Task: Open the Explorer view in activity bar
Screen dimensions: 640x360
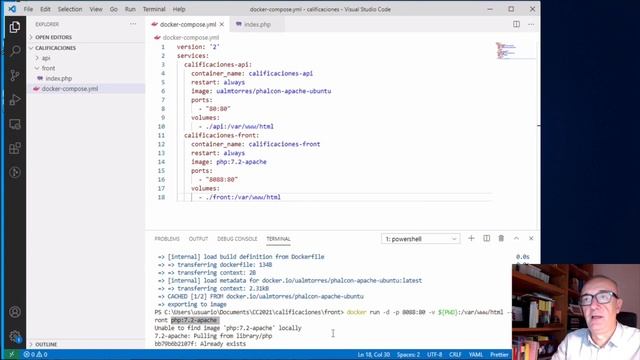Action: 15,27
